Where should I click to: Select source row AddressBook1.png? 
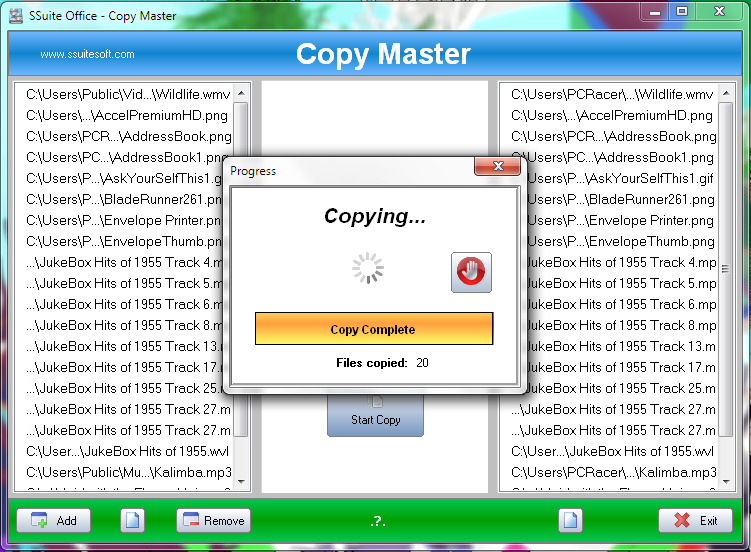125,158
